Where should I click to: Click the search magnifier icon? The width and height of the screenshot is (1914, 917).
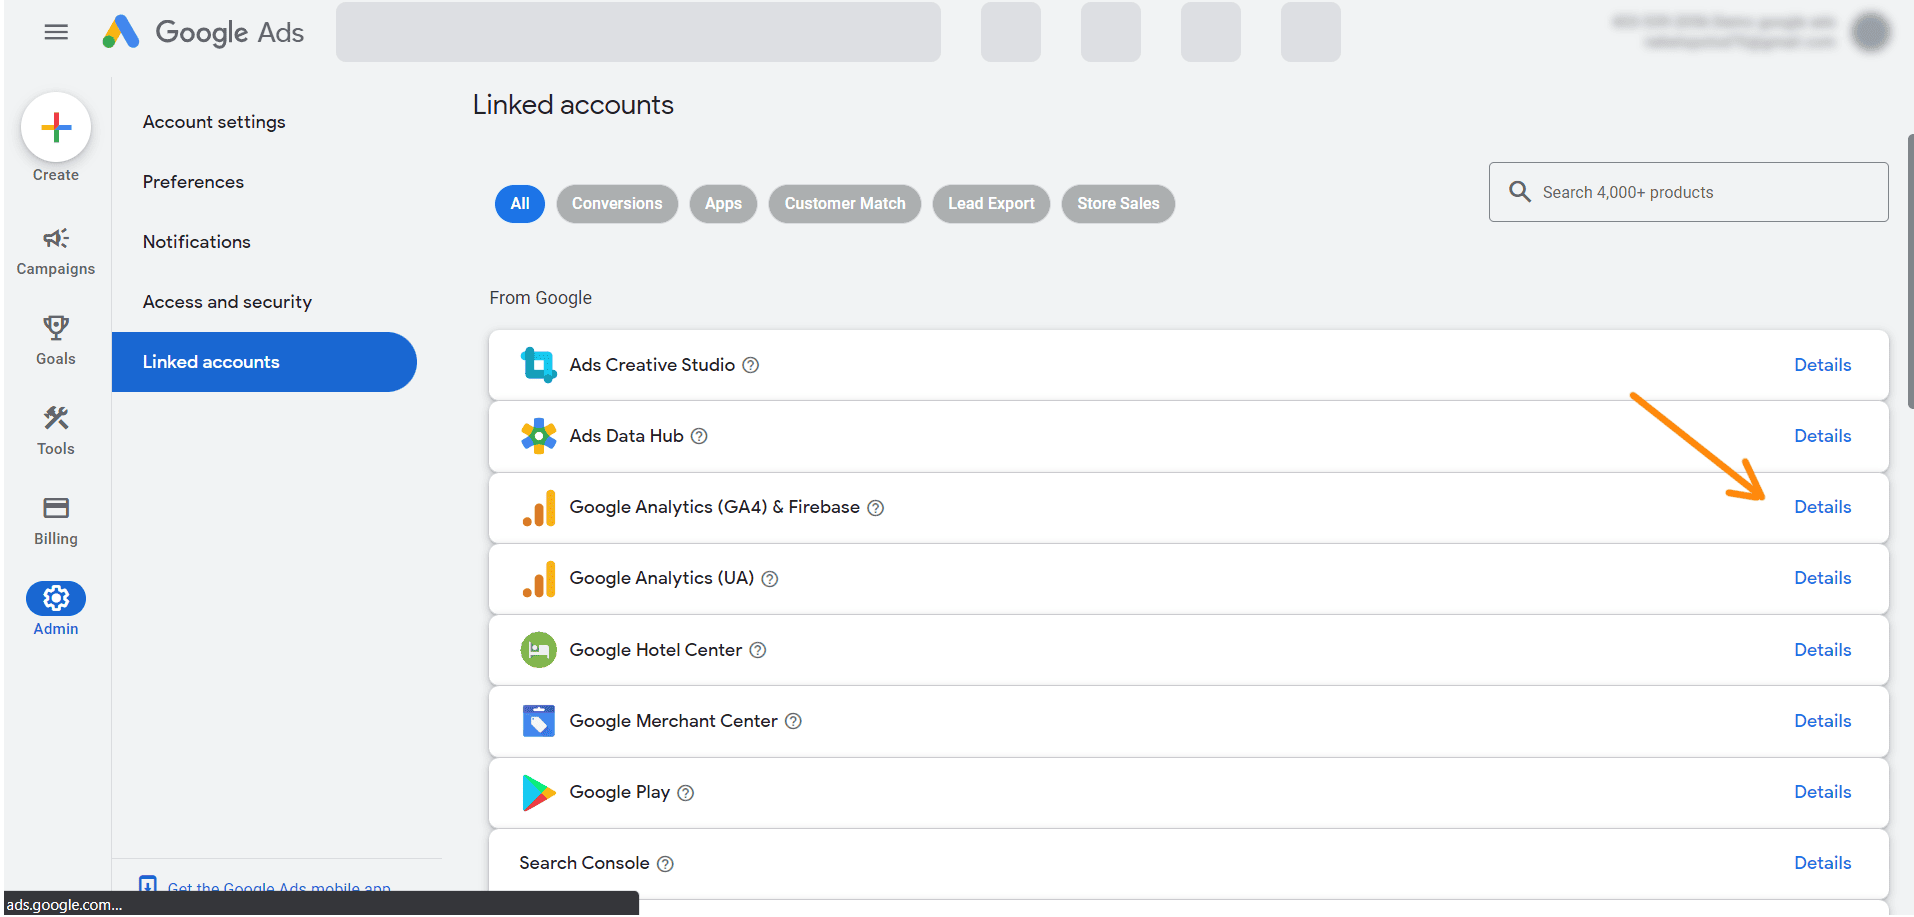[1519, 191]
